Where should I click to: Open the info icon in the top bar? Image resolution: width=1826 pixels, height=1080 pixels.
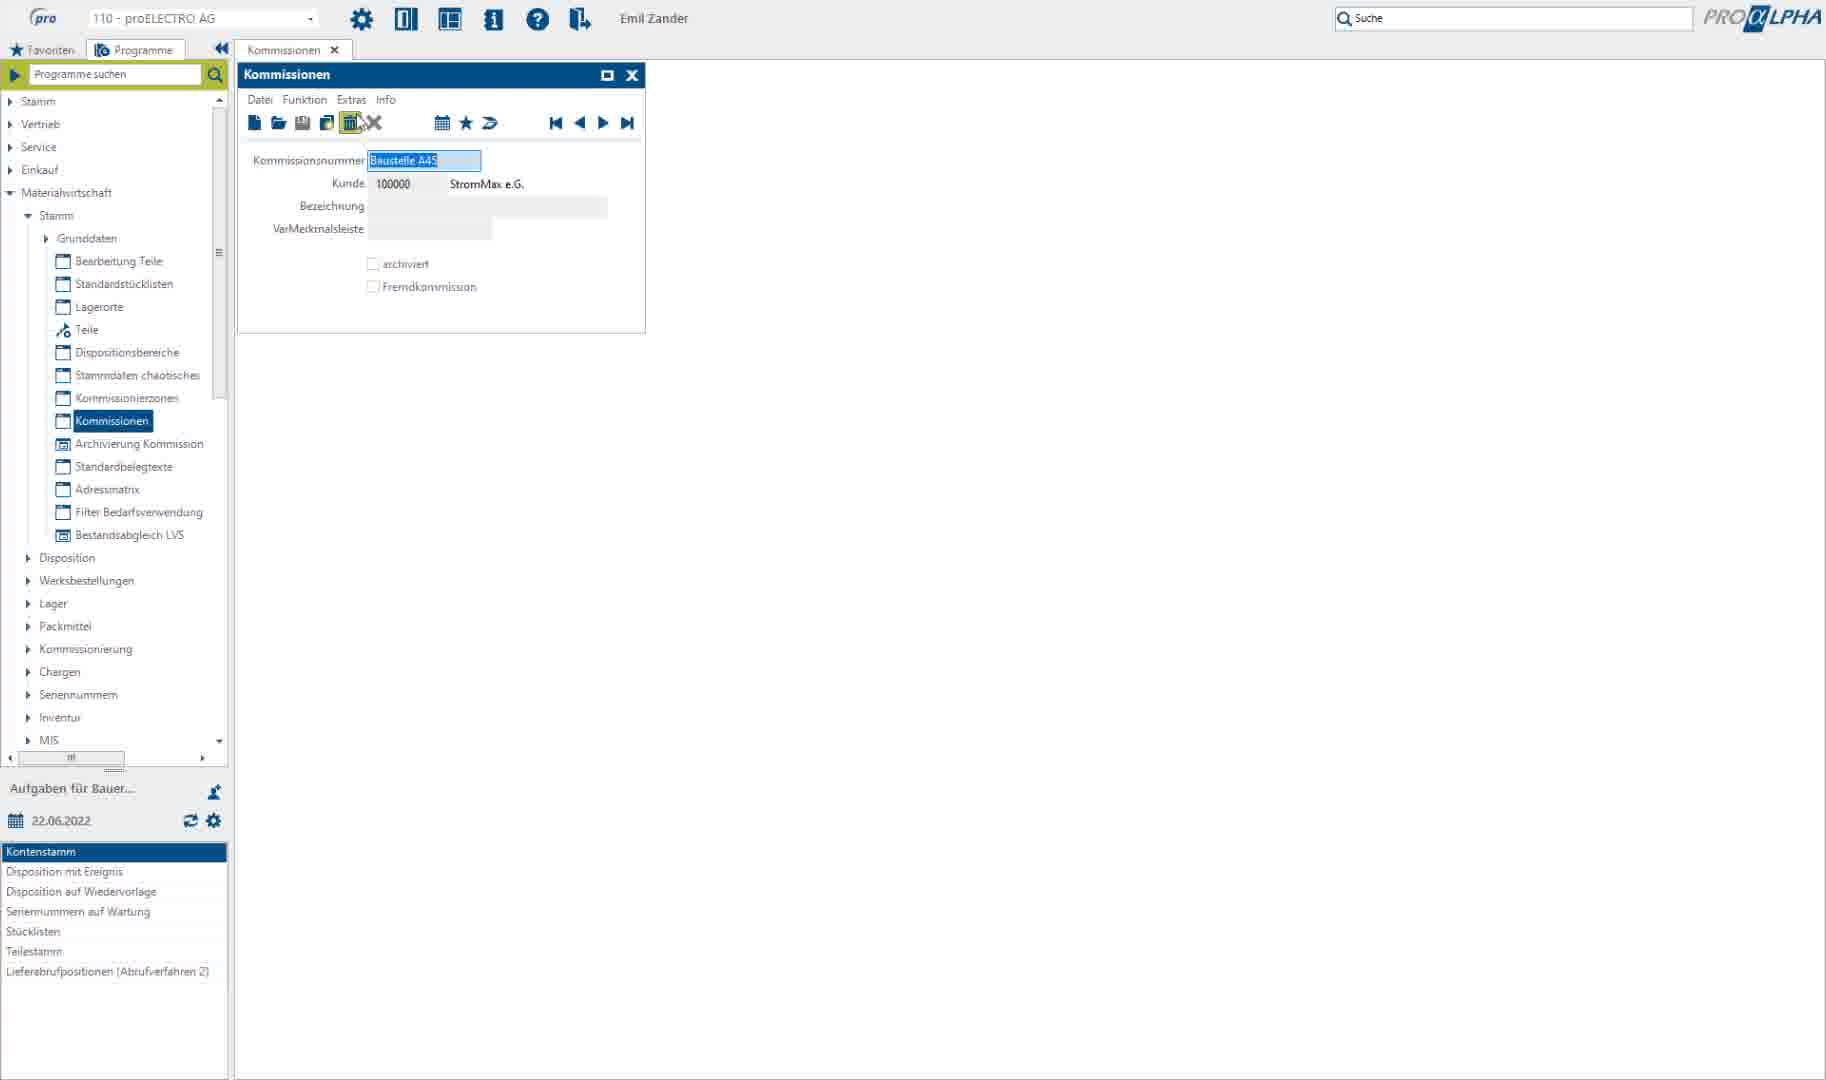click(494, 19)
